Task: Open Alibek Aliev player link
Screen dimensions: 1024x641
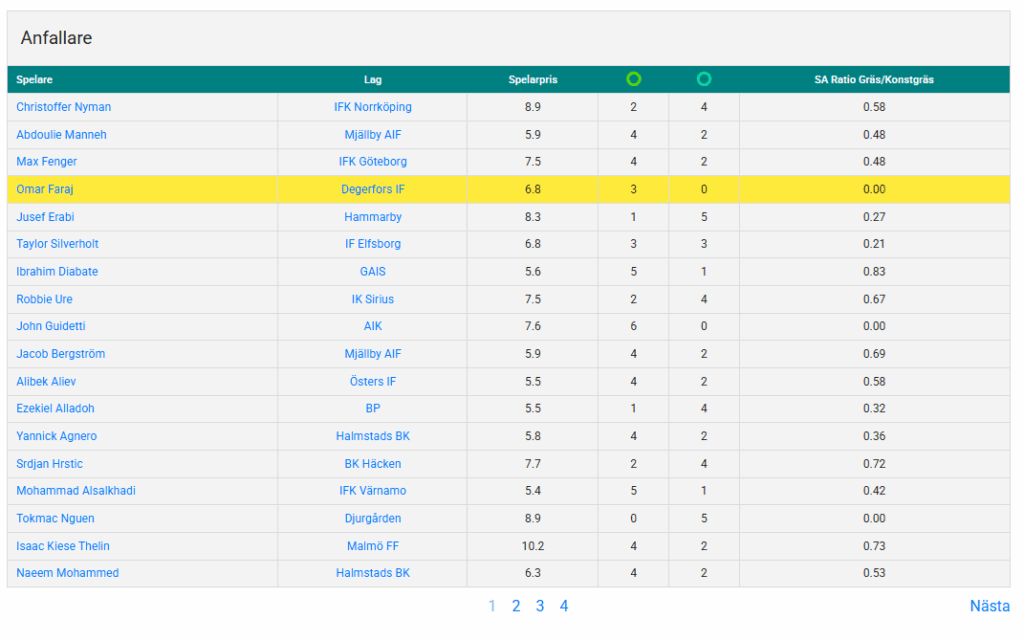Action: [46, 381]
